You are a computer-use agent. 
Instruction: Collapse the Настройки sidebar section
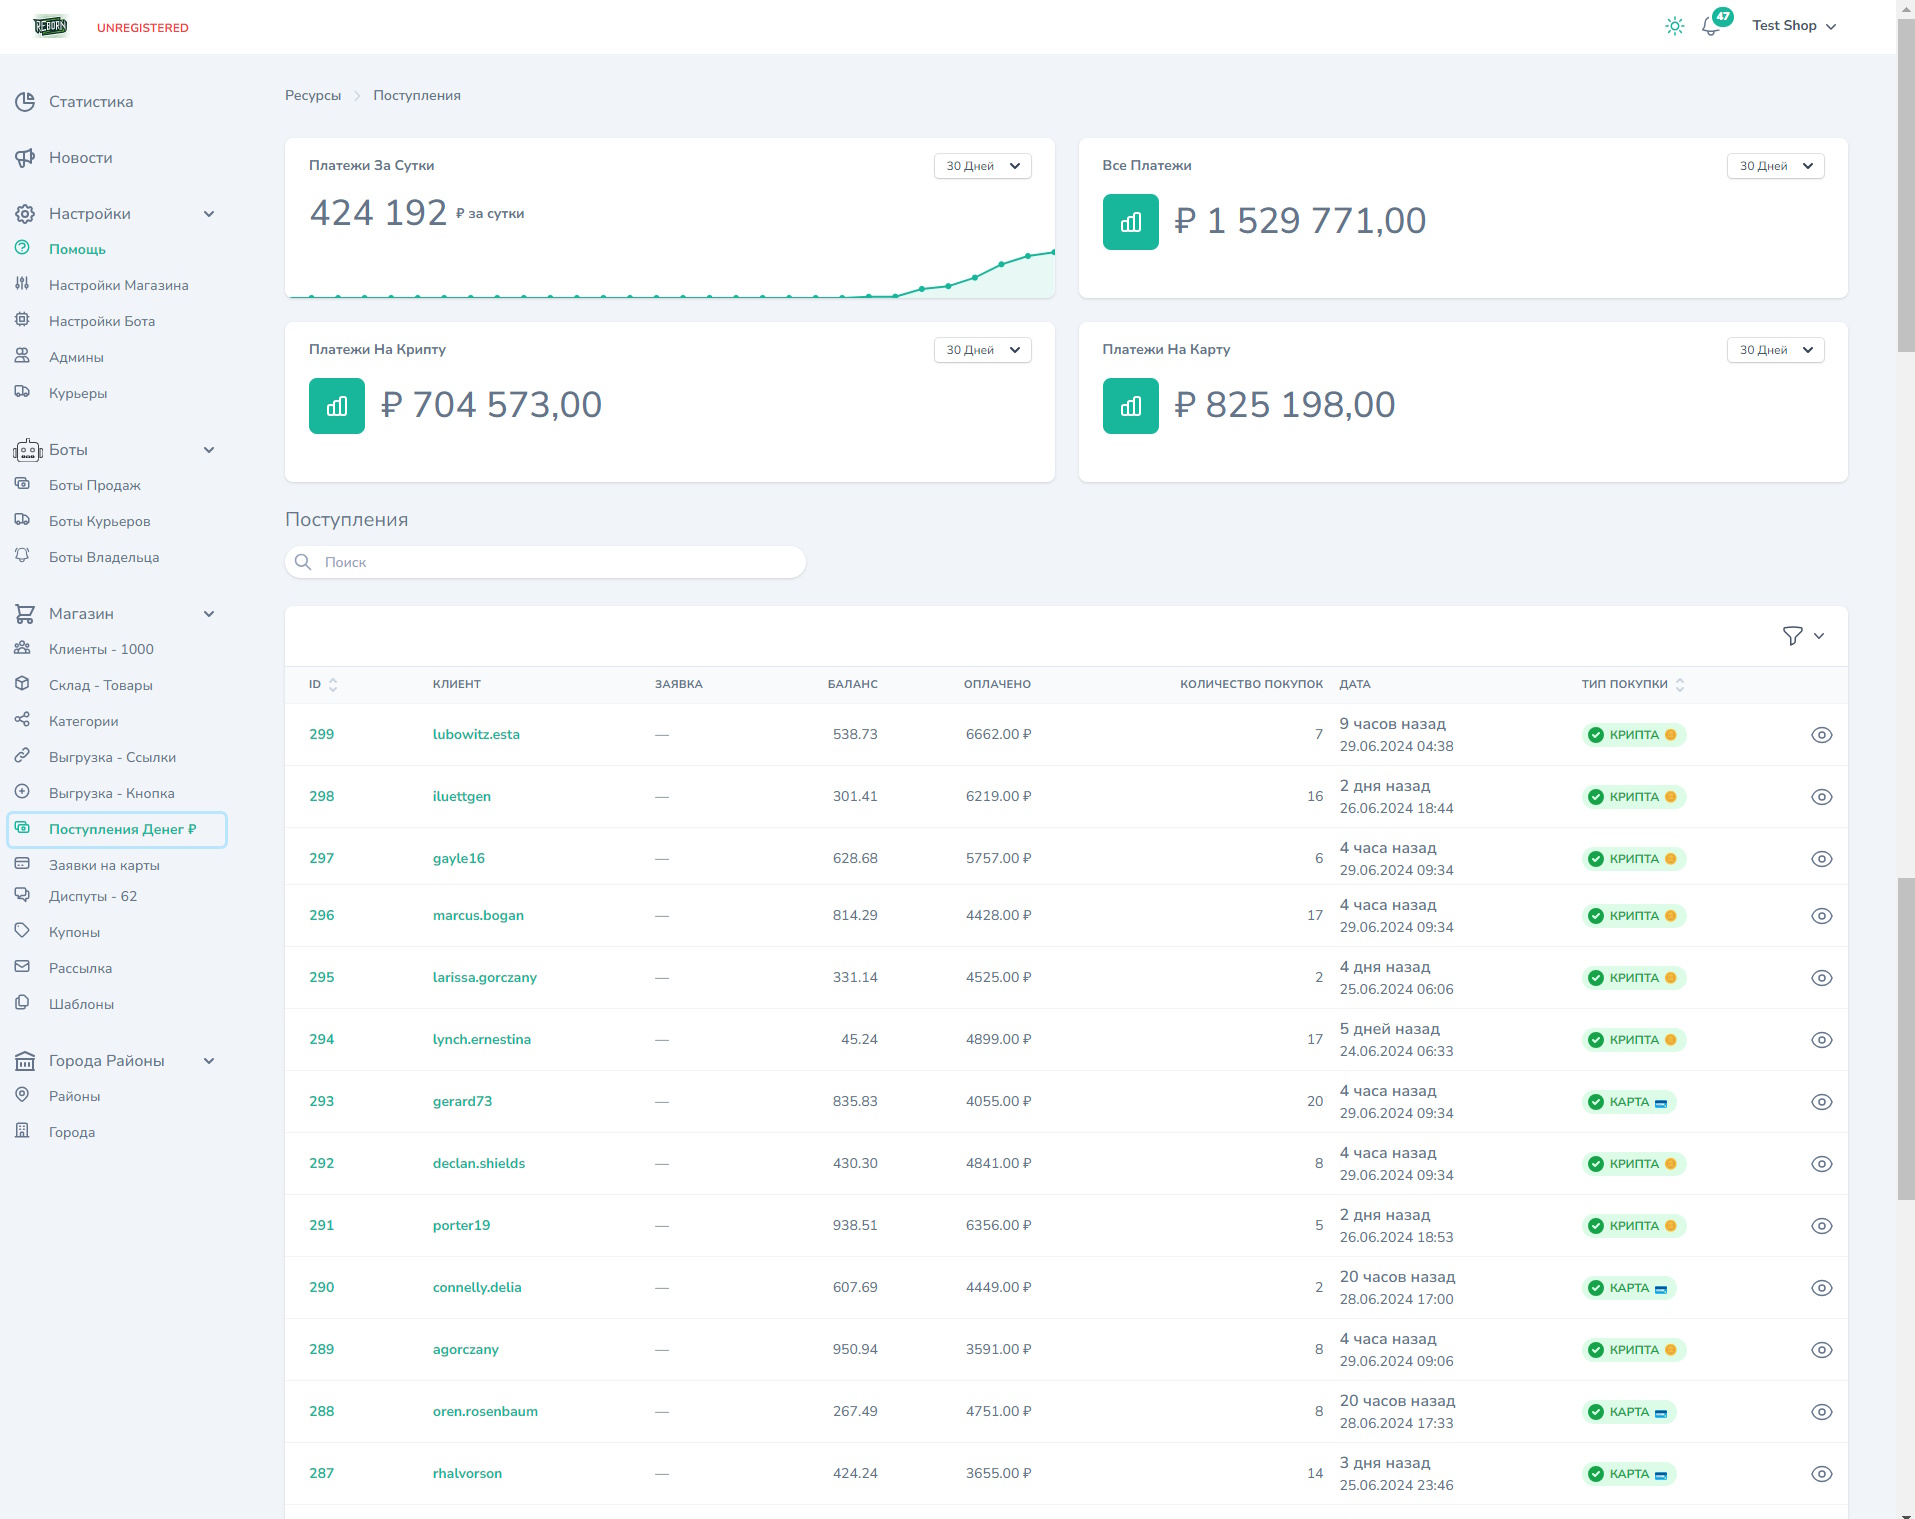pos(209,214)
